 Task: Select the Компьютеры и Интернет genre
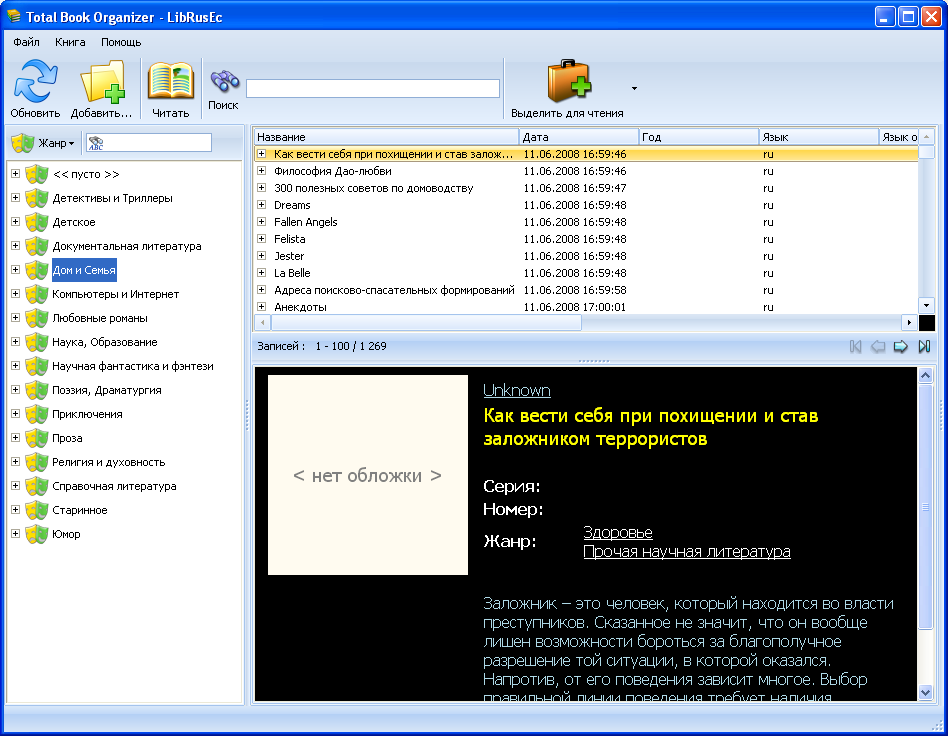115,295
